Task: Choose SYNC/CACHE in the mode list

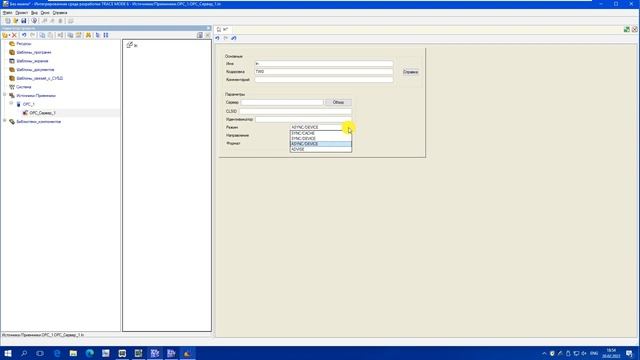Action: (321, 133)
